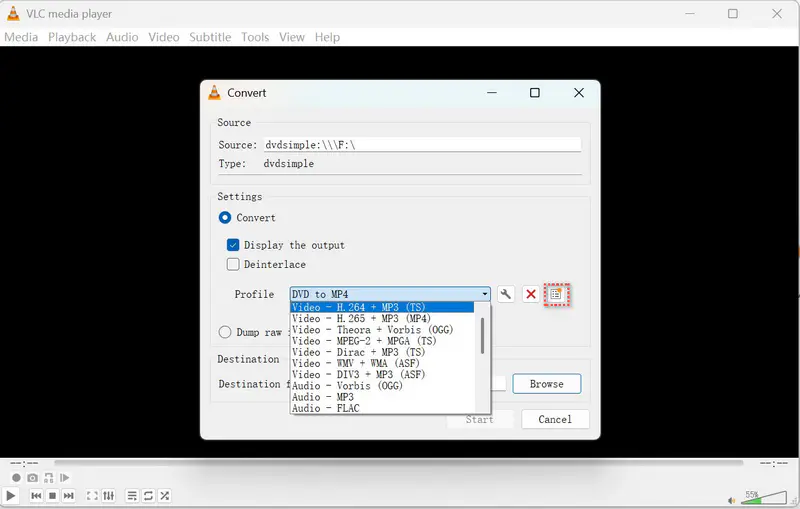
Task: Click VLC cone icon in main title bar
Action: 13,14
